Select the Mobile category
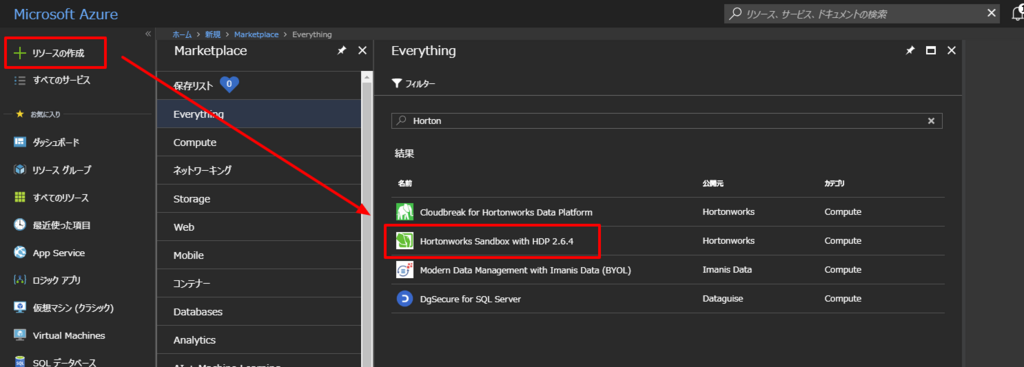The image size is (1024, 367). click(259, 255)
